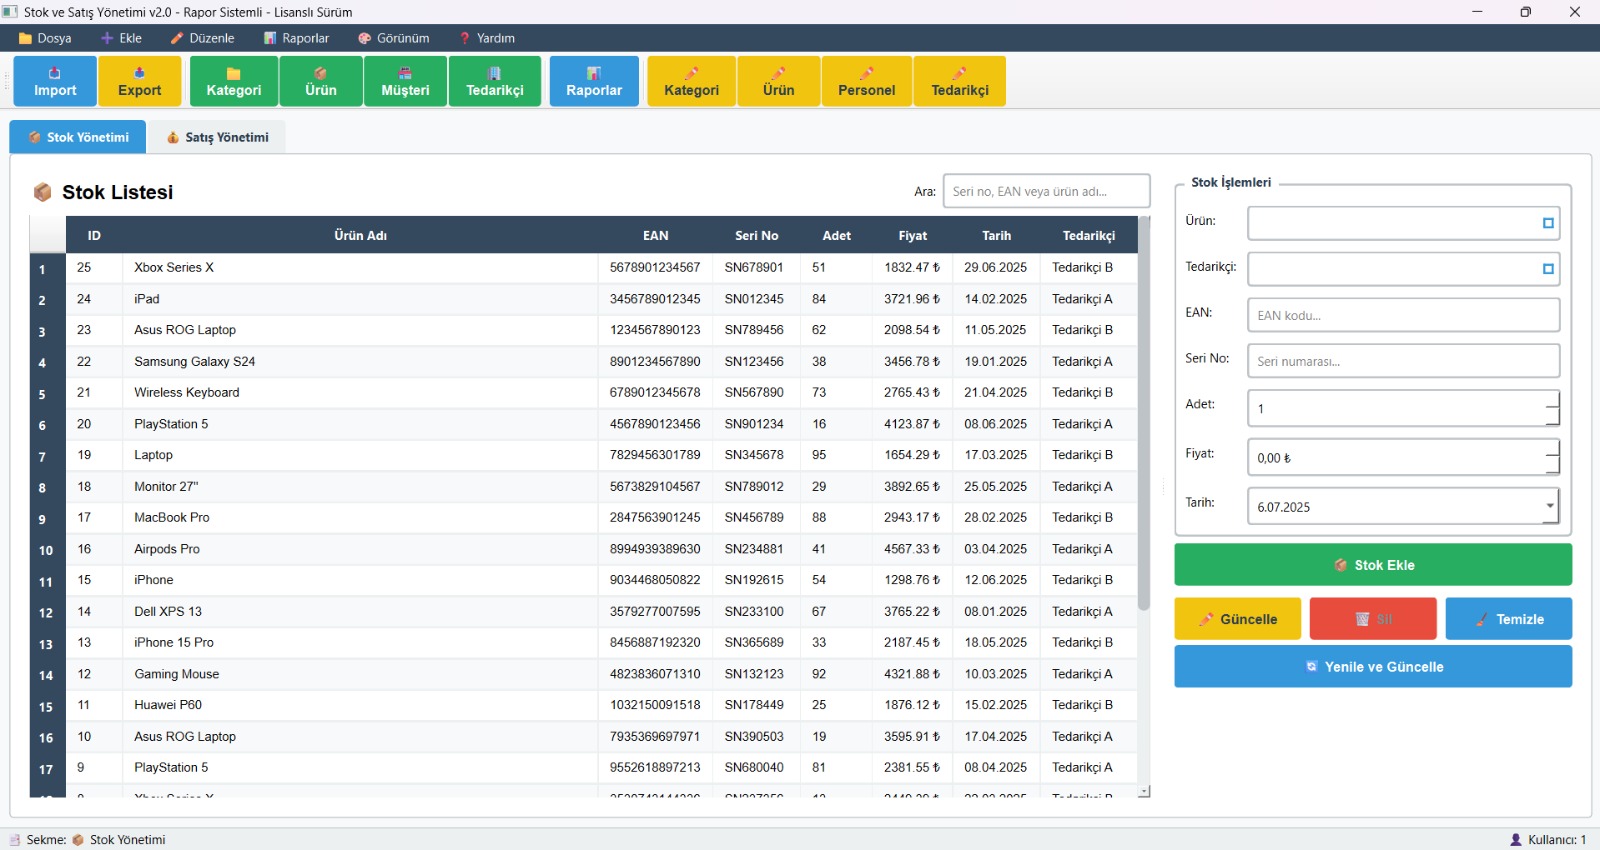Open the blue Raporlar toolbar button
The width and height of the screenshot is (1600, 850).
pyautogui.click(x=594, y=81)
